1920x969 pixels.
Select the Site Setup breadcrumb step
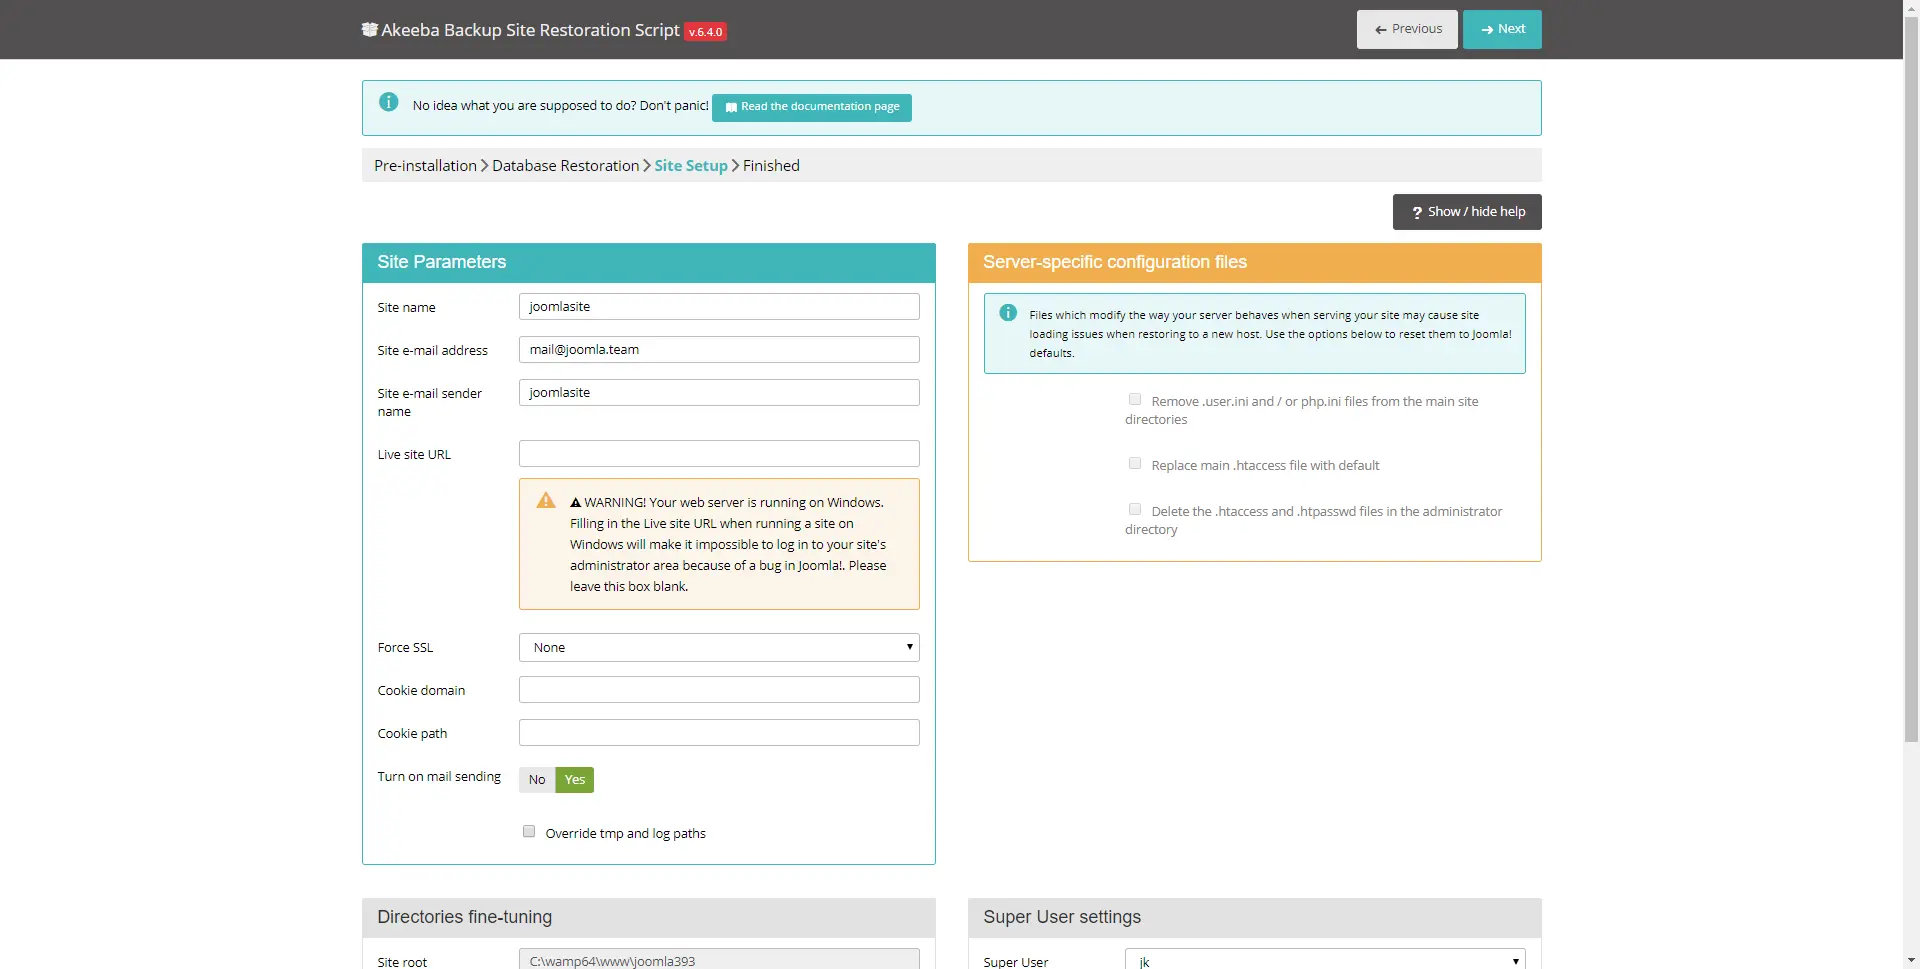691,166
